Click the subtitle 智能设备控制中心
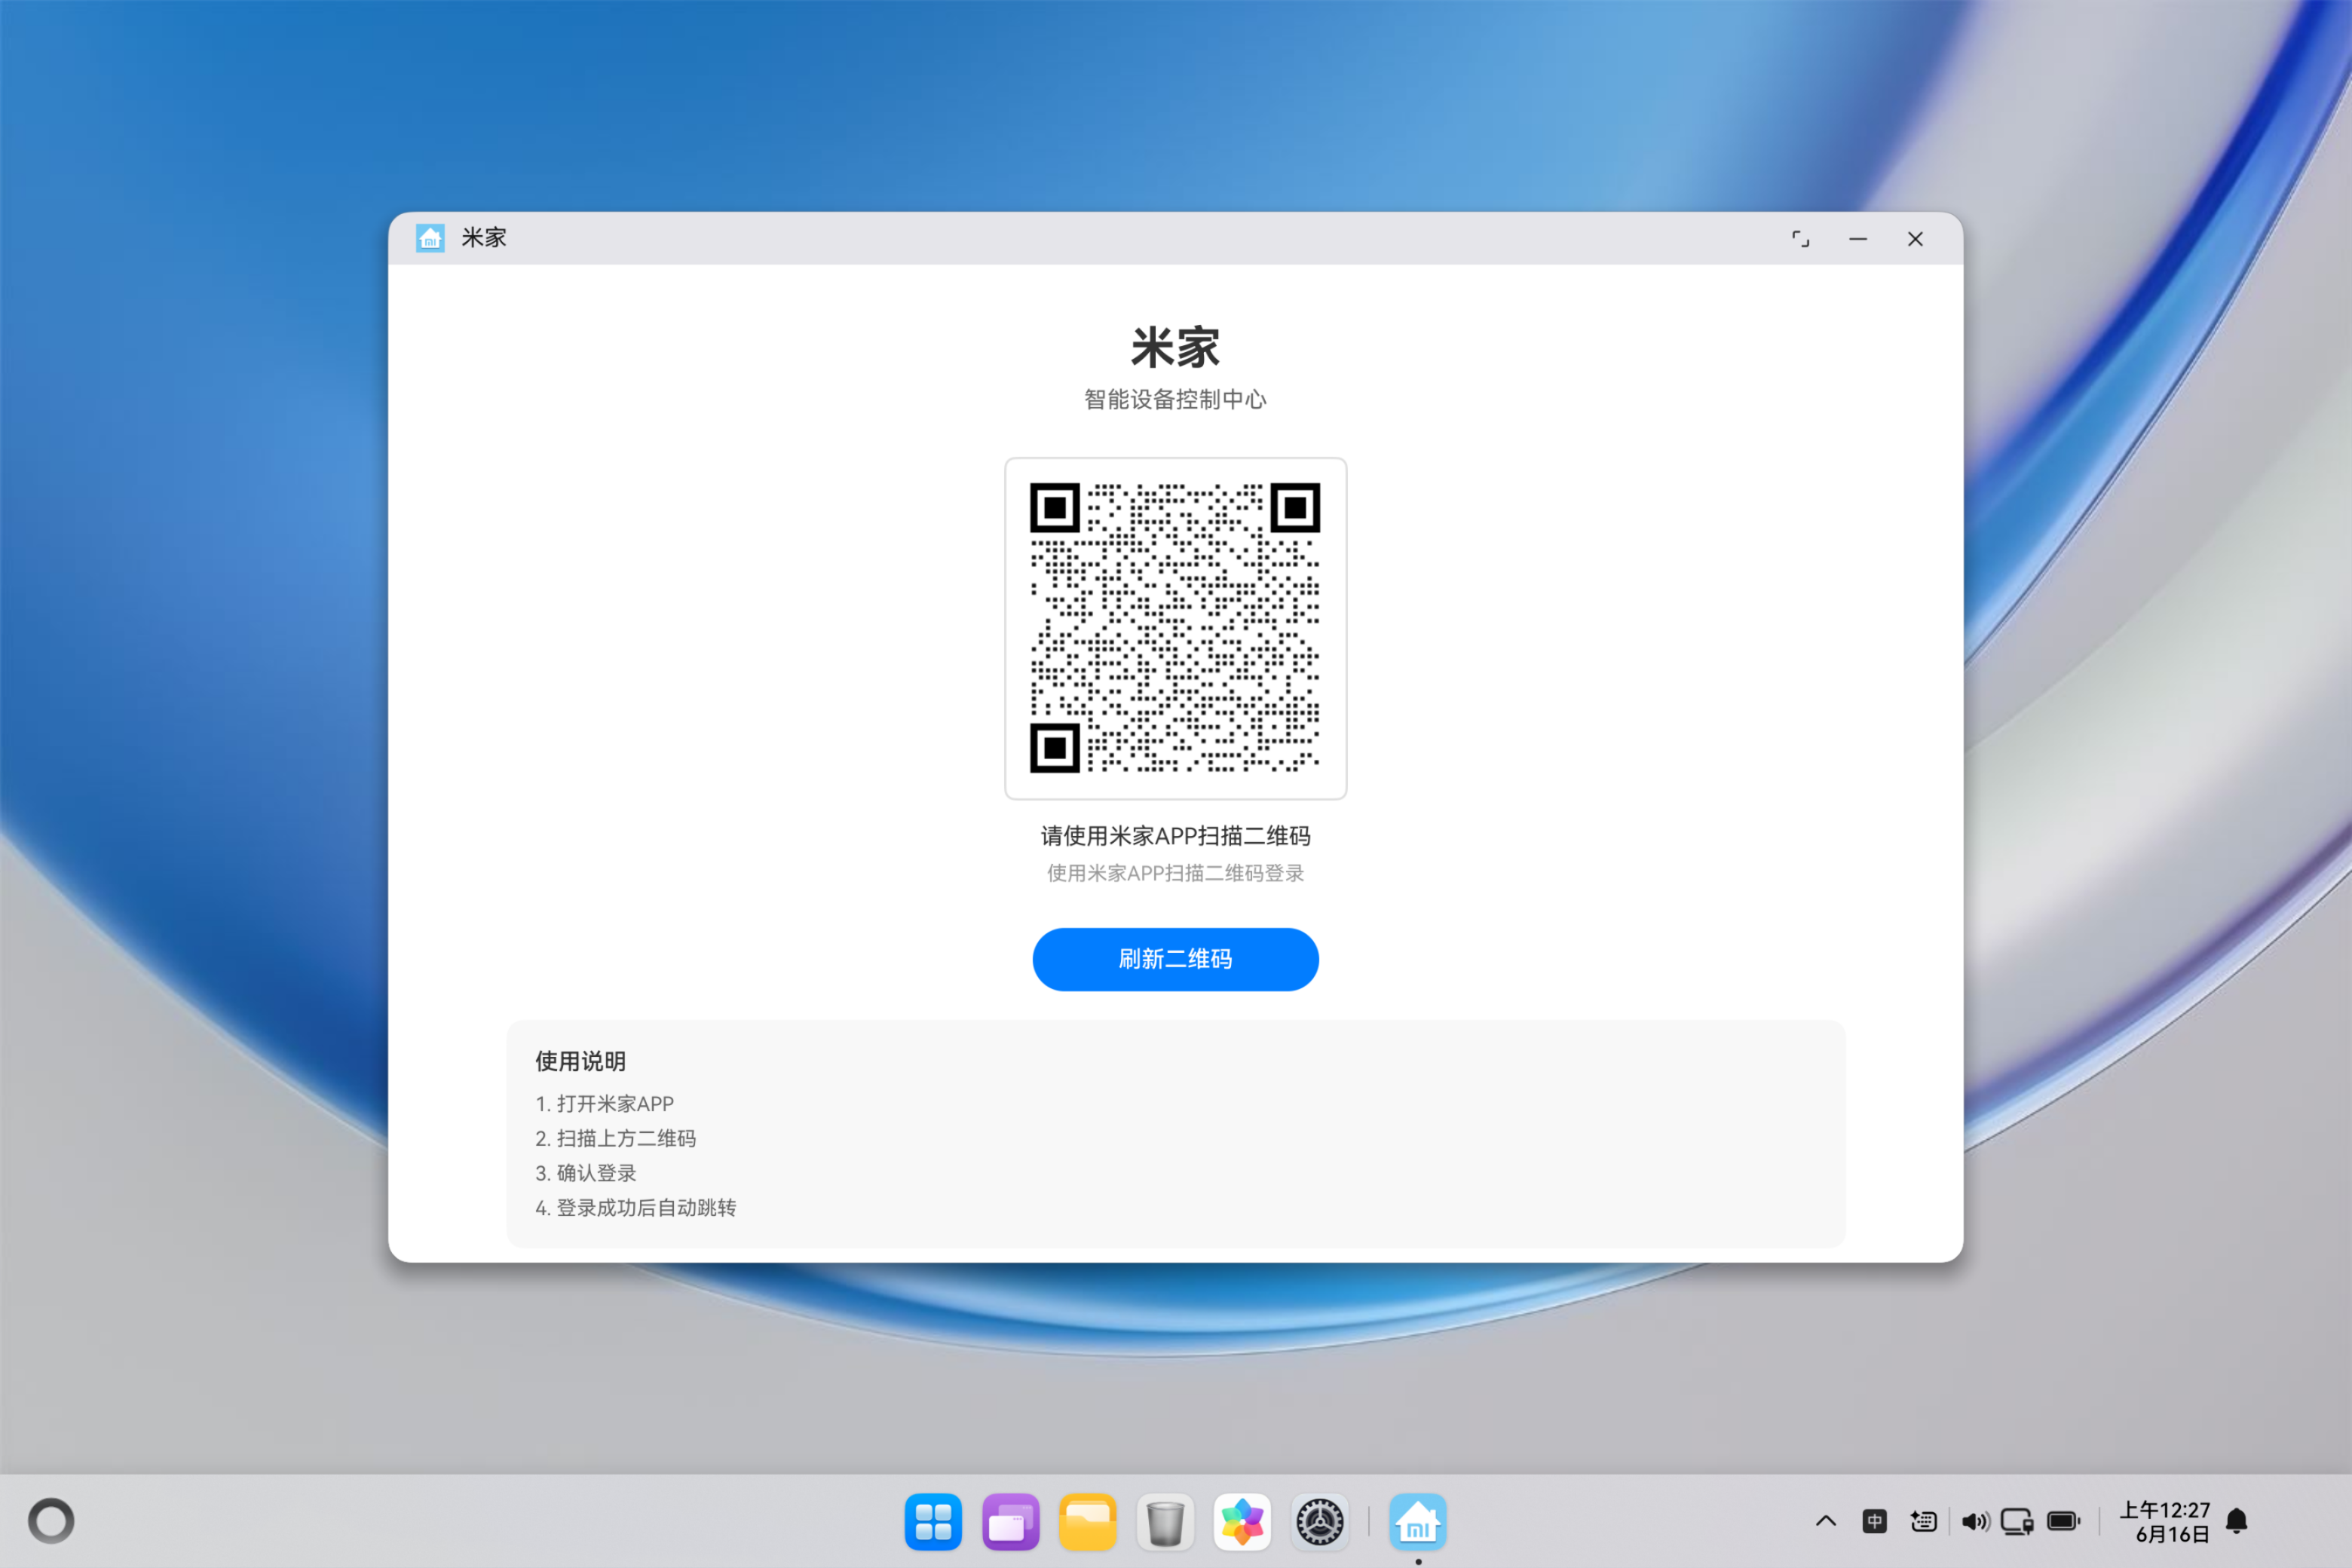This screenshot has width=2352, height=1568. pos(1175,400)
